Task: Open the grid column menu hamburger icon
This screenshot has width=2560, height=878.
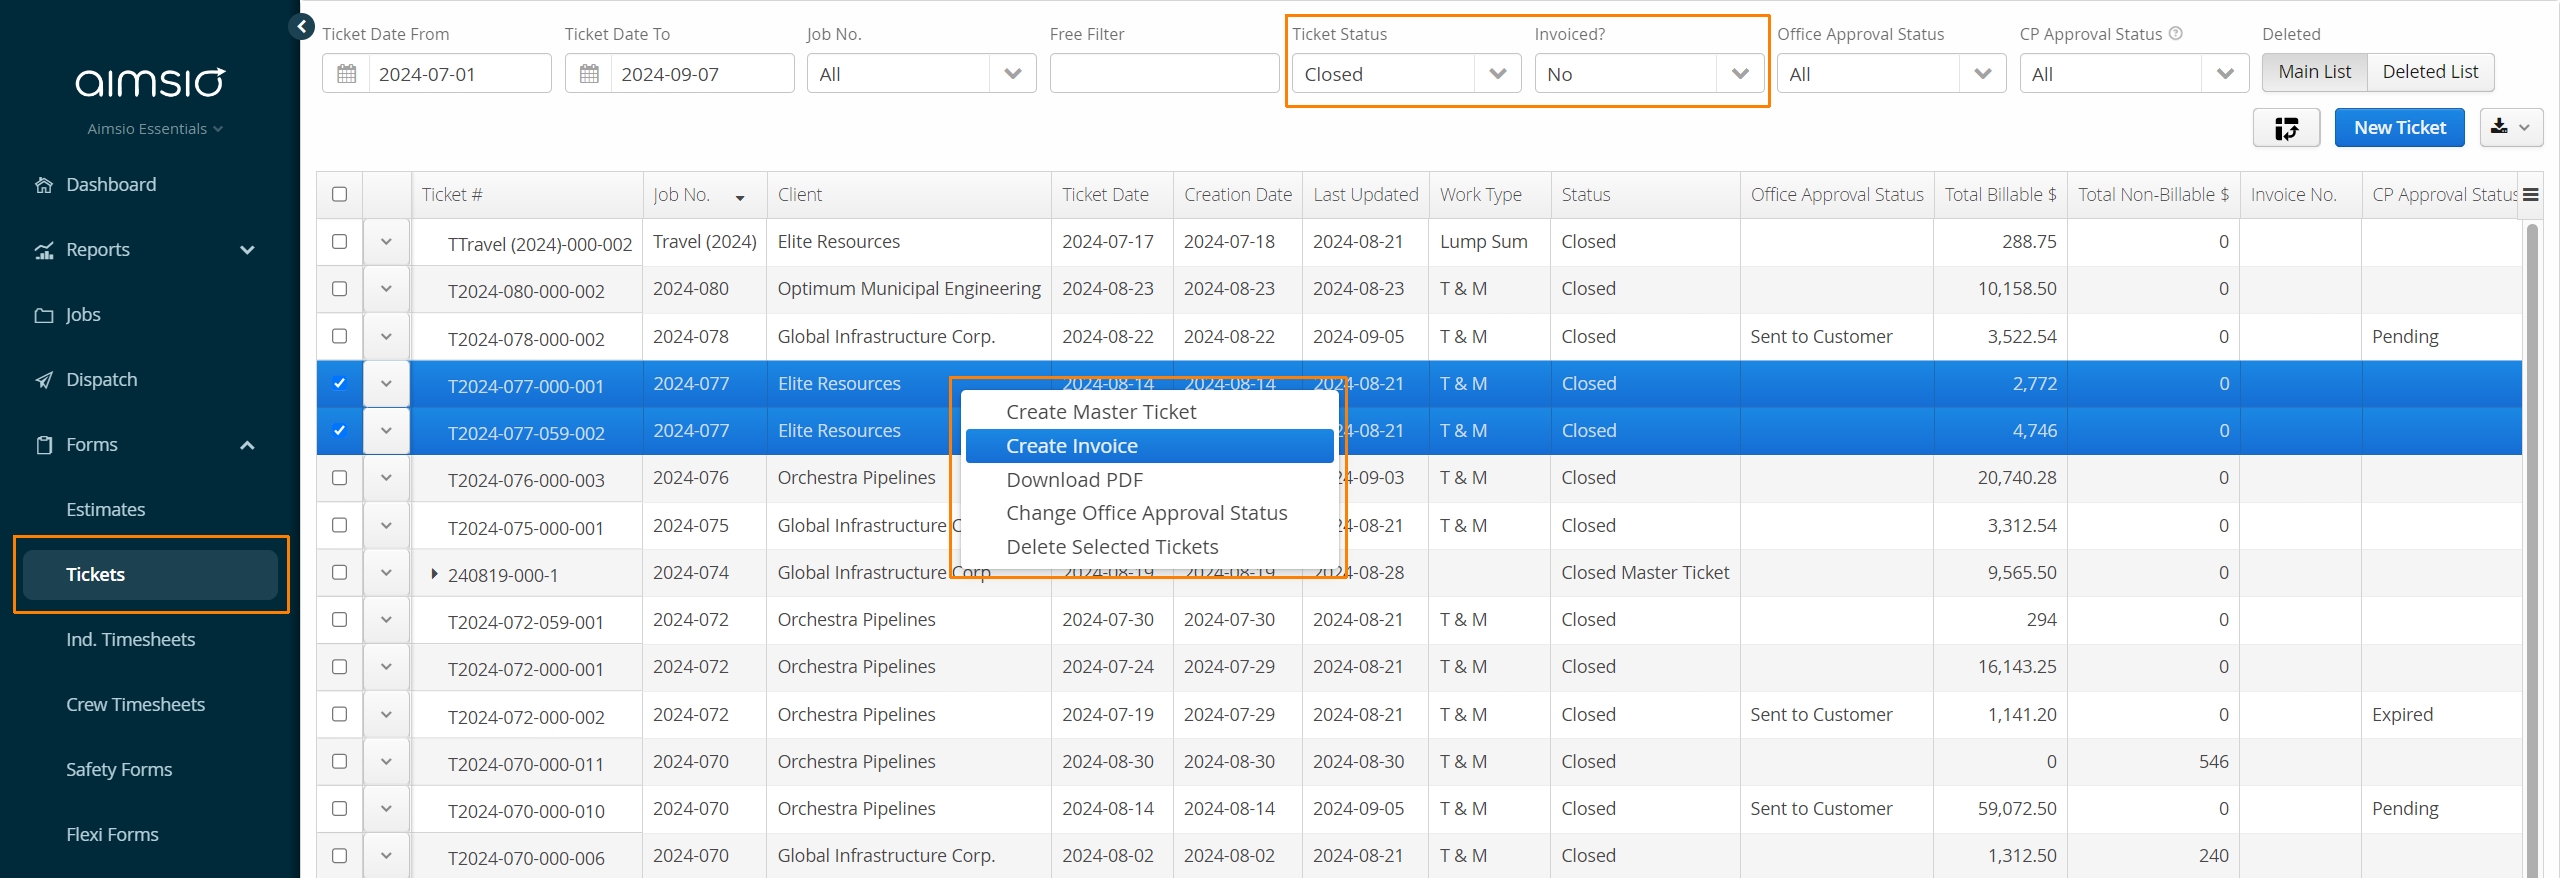Action: coord(2530,195)
